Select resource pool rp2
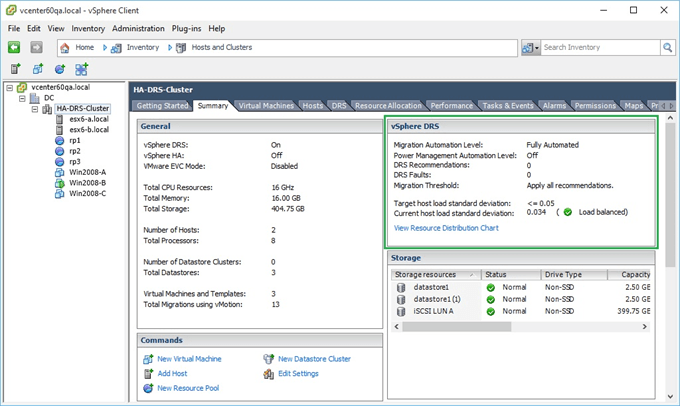This screenshot has height=406, width=680. point(75,151)
